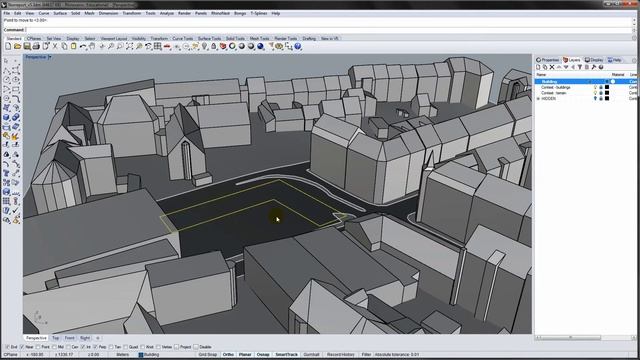Click the light bulb hide/show icon
Screen dimensions: 640x360
pyautogui.click(x=204, y=47)
